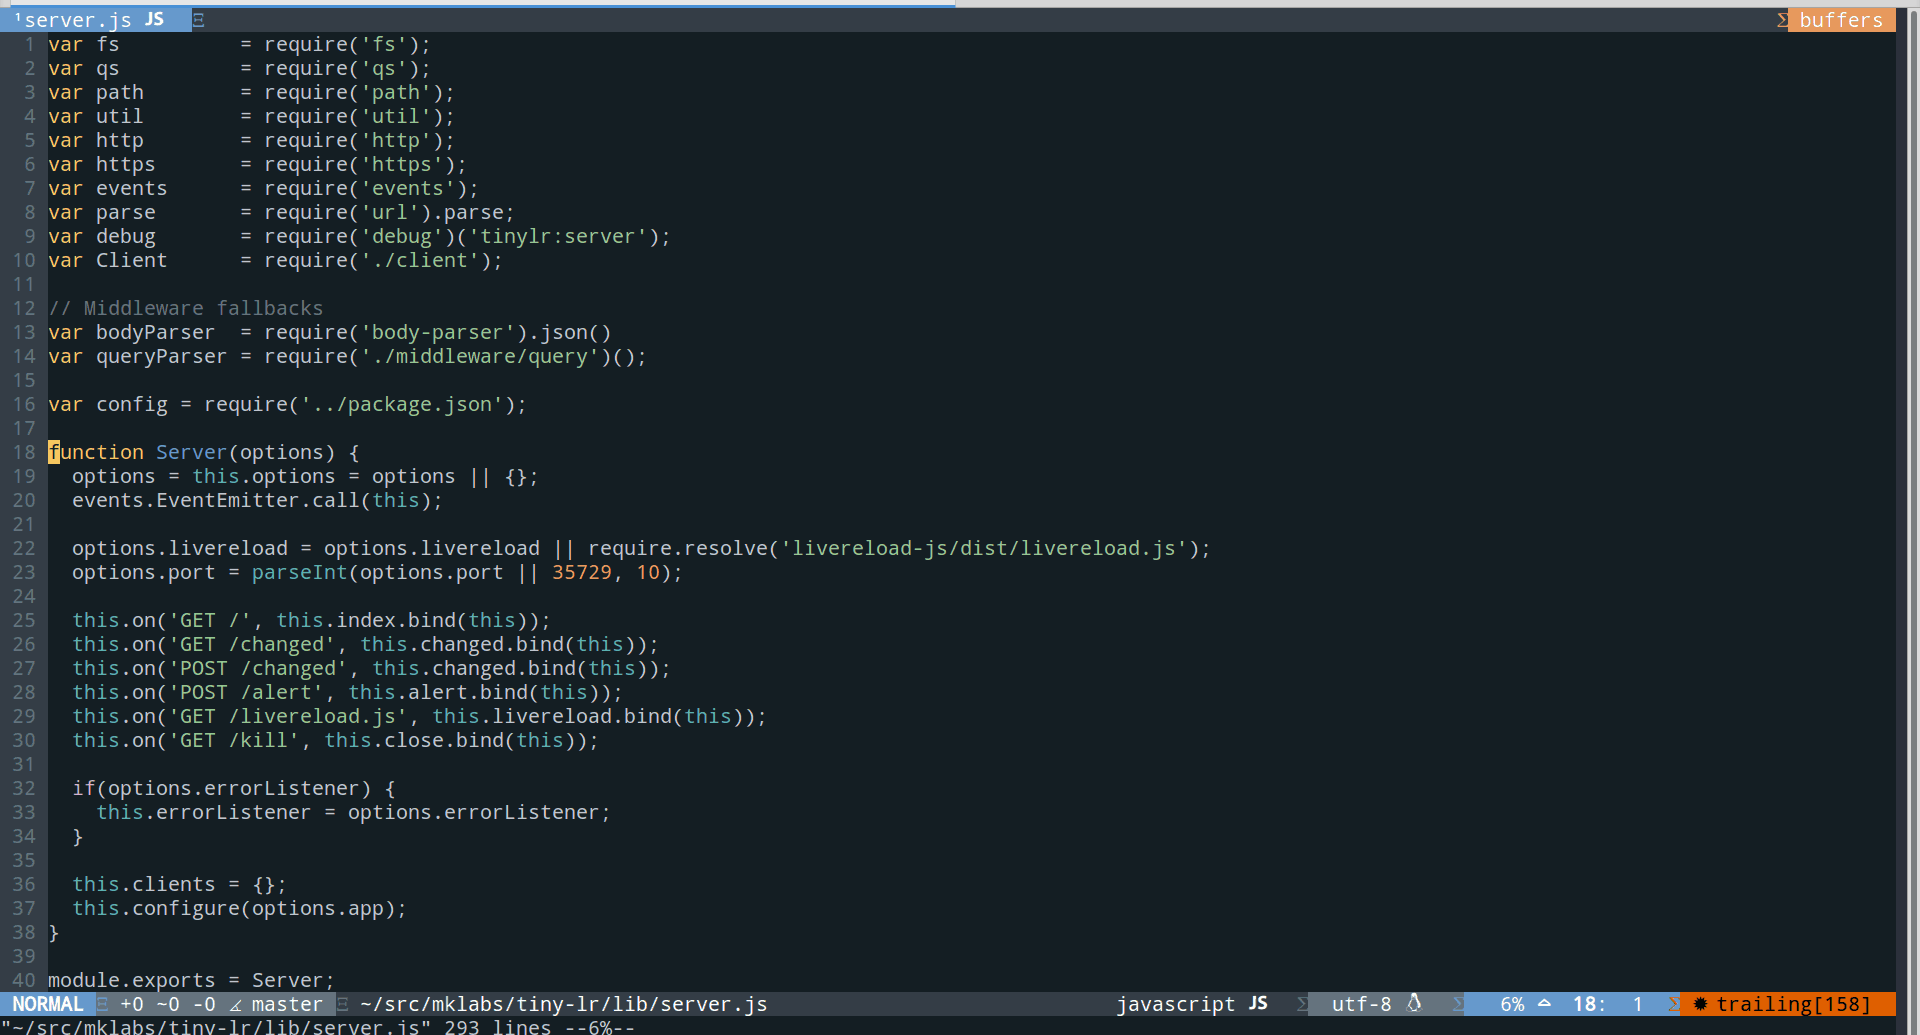Click this.clients = {} in line 36

174,884
